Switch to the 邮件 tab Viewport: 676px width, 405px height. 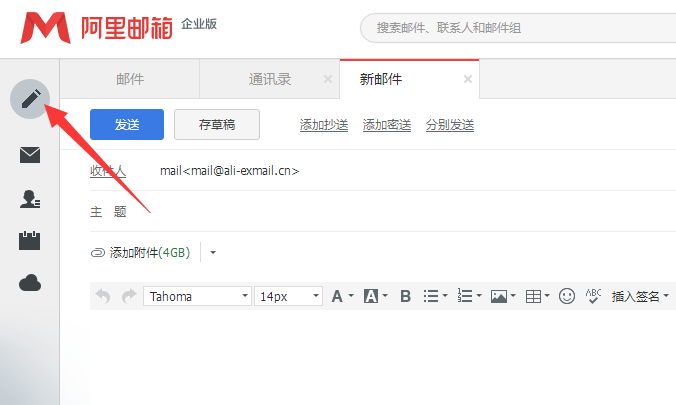coord(130,79)
